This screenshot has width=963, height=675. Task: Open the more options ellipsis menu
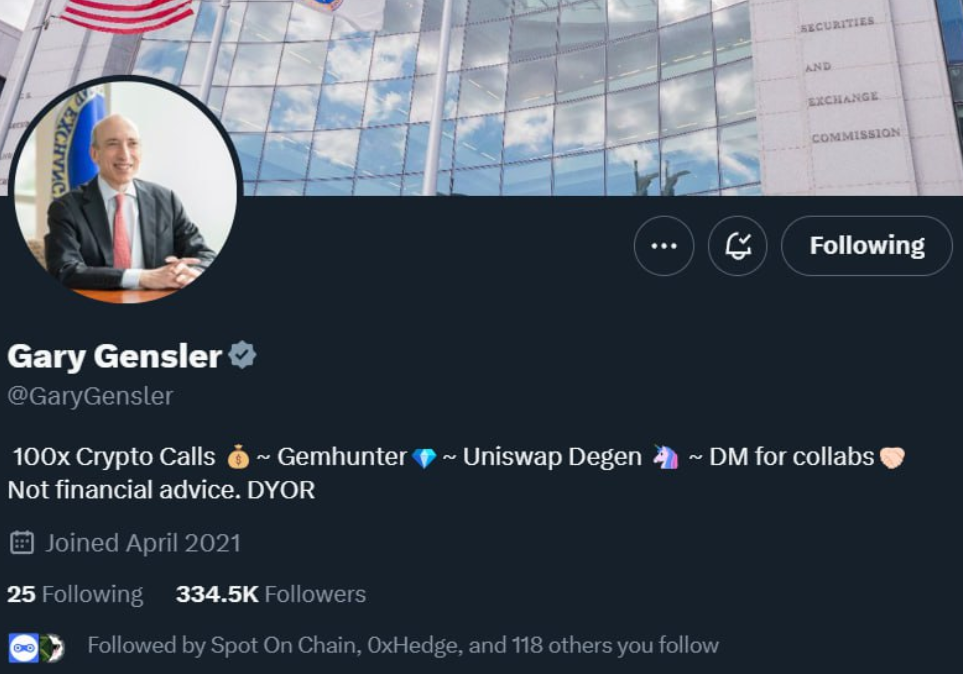pyautogui.click(x=663, y=245)
